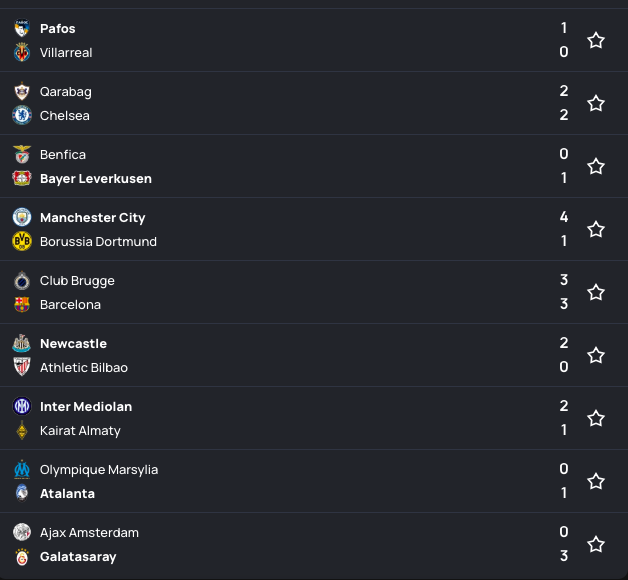Select the Kairat Almaty team name

coord(80,431)
